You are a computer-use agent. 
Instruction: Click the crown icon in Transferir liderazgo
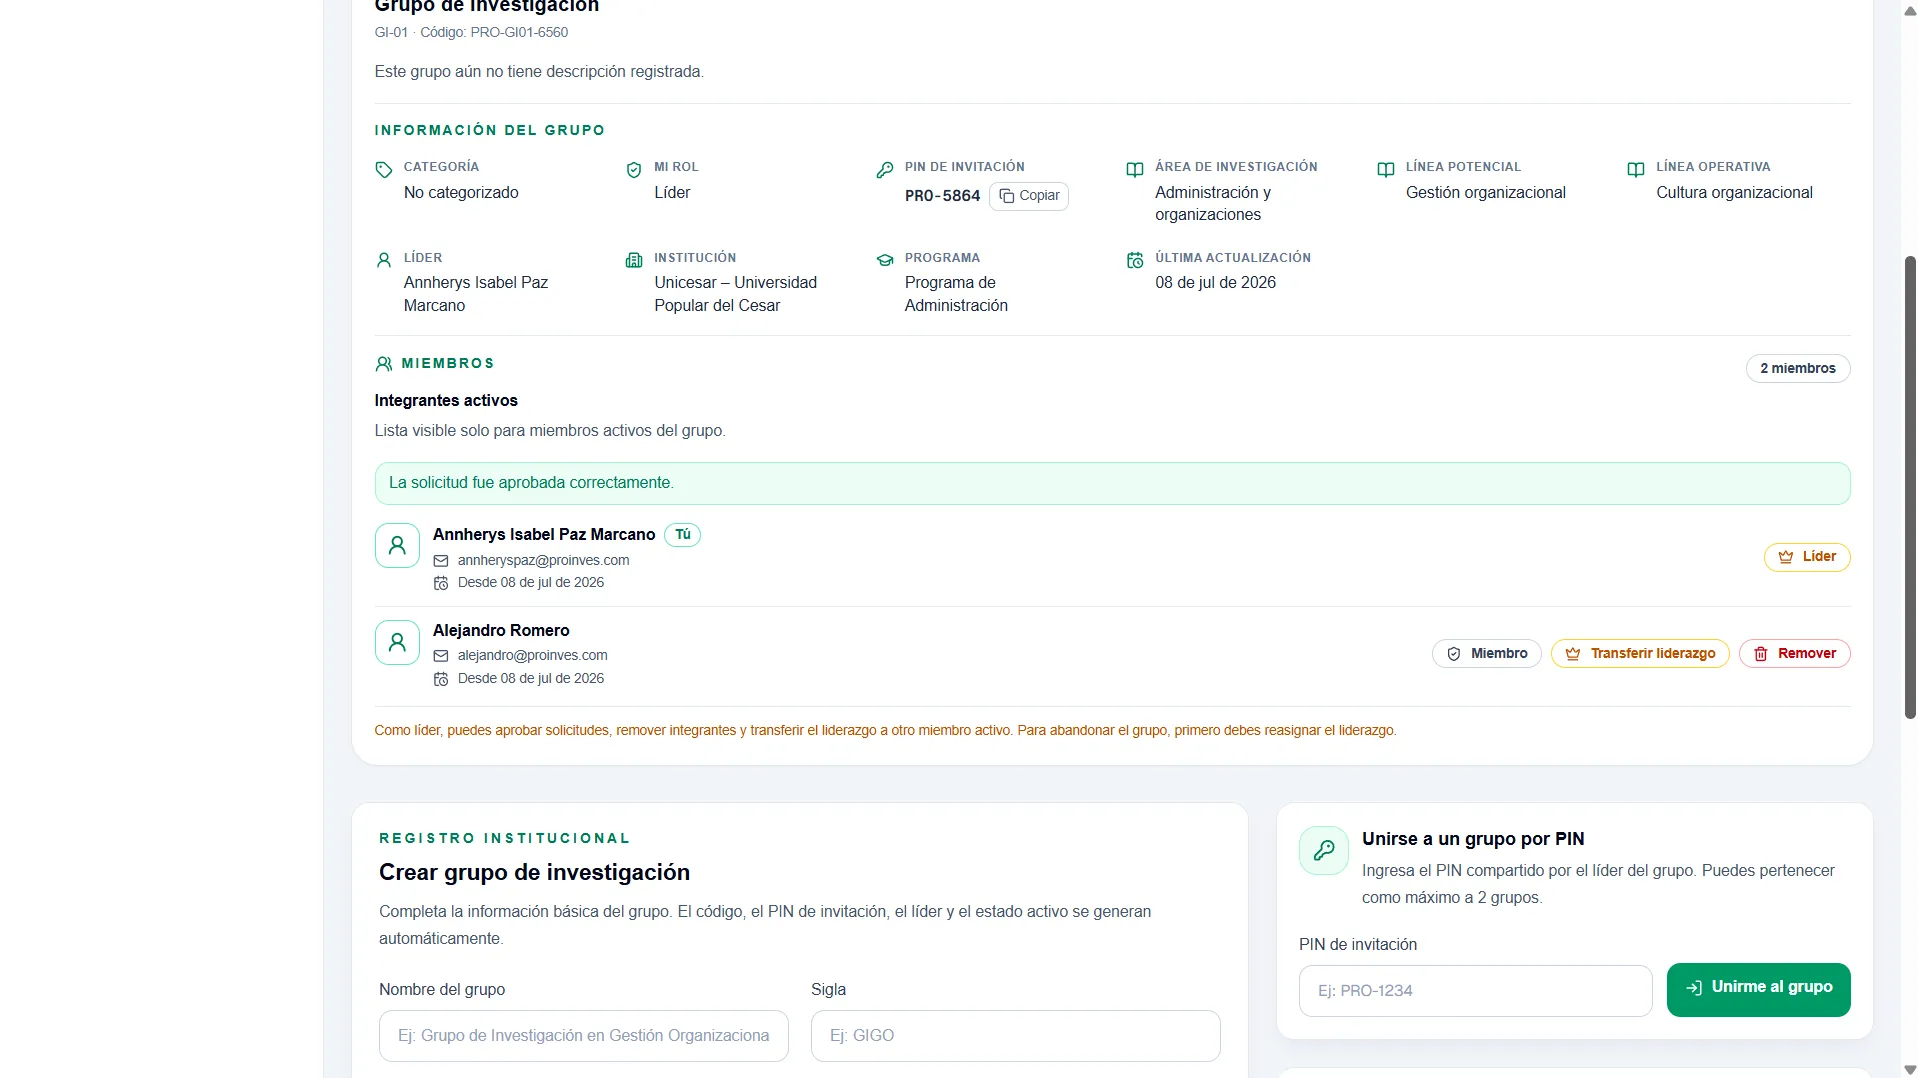coord(1573,654)
